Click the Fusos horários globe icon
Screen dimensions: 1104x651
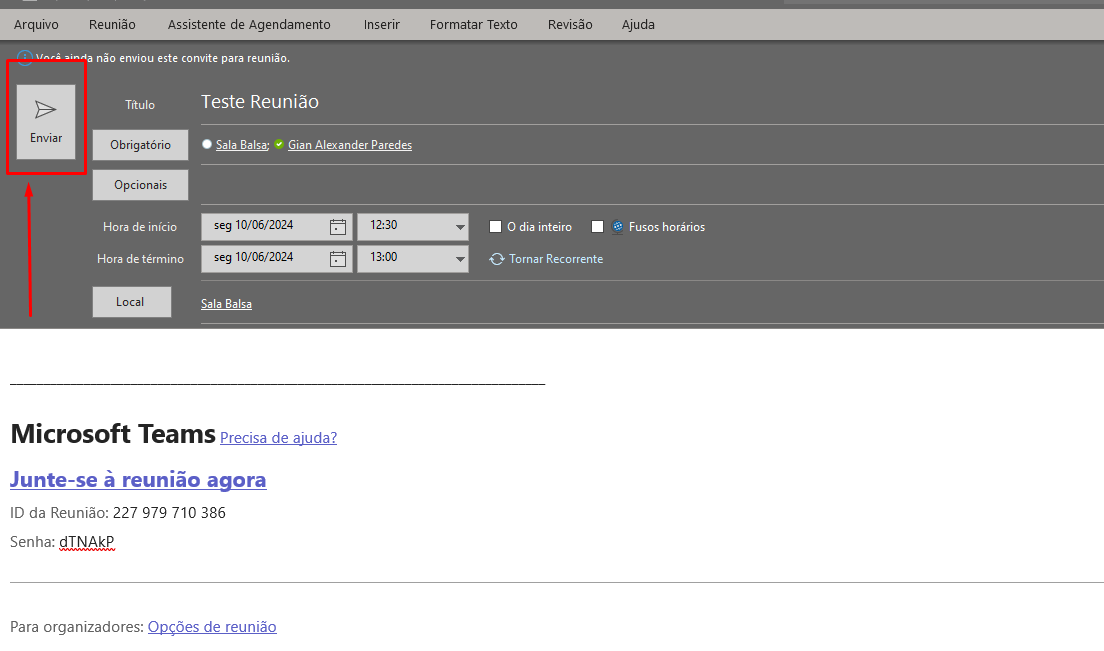618,227
